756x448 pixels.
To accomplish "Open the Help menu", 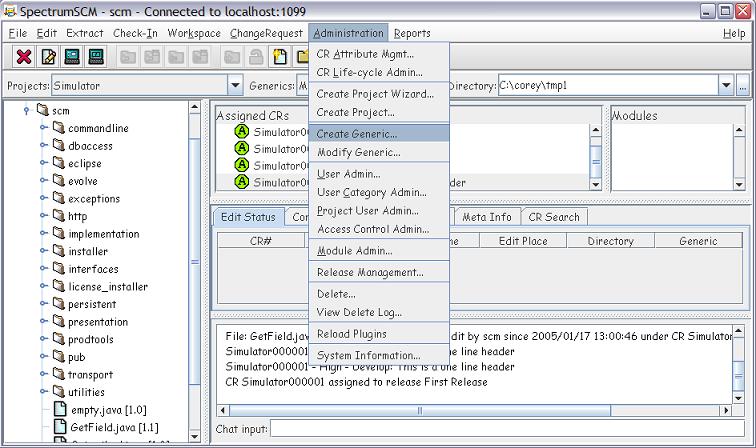I will [x=734, y=33].
